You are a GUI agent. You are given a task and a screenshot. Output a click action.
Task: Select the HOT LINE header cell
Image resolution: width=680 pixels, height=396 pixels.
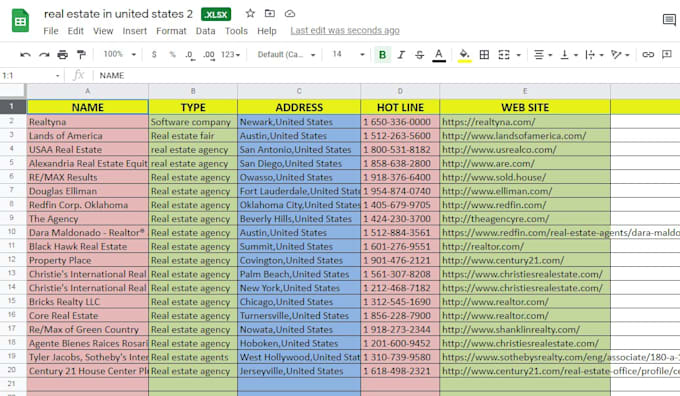pos(400,107)
